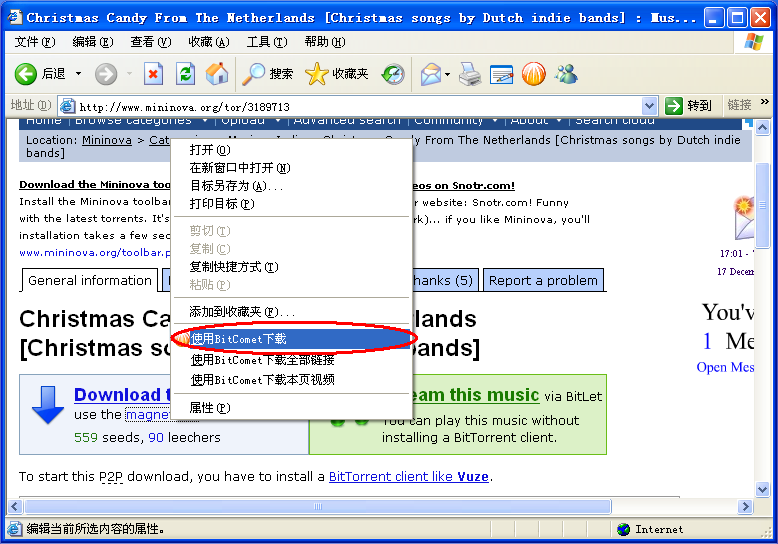Select 使用BitComet下载本页视频 entry
Screen dimensions: 778x544
tap(291, 380)
